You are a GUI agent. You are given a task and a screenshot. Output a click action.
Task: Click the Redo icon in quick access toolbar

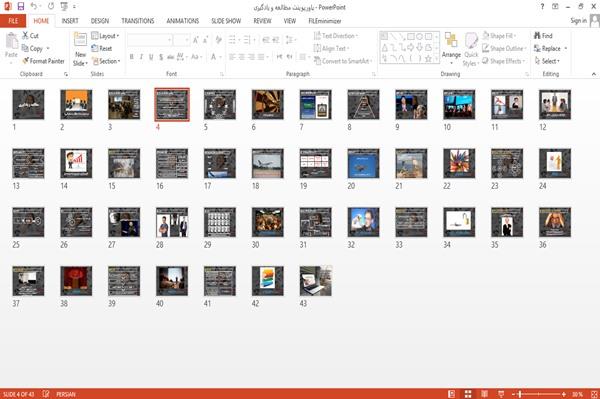(51, 6)
